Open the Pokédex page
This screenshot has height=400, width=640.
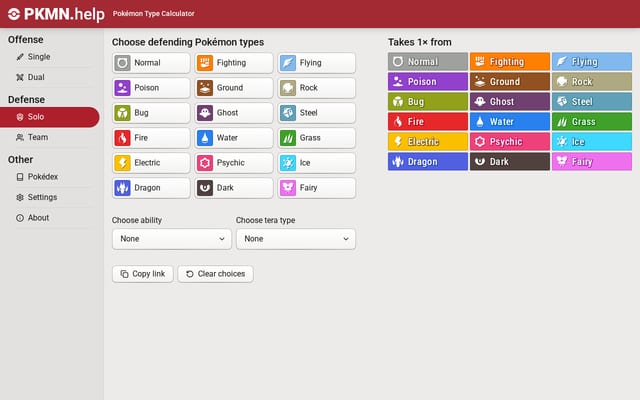[51, 177]
